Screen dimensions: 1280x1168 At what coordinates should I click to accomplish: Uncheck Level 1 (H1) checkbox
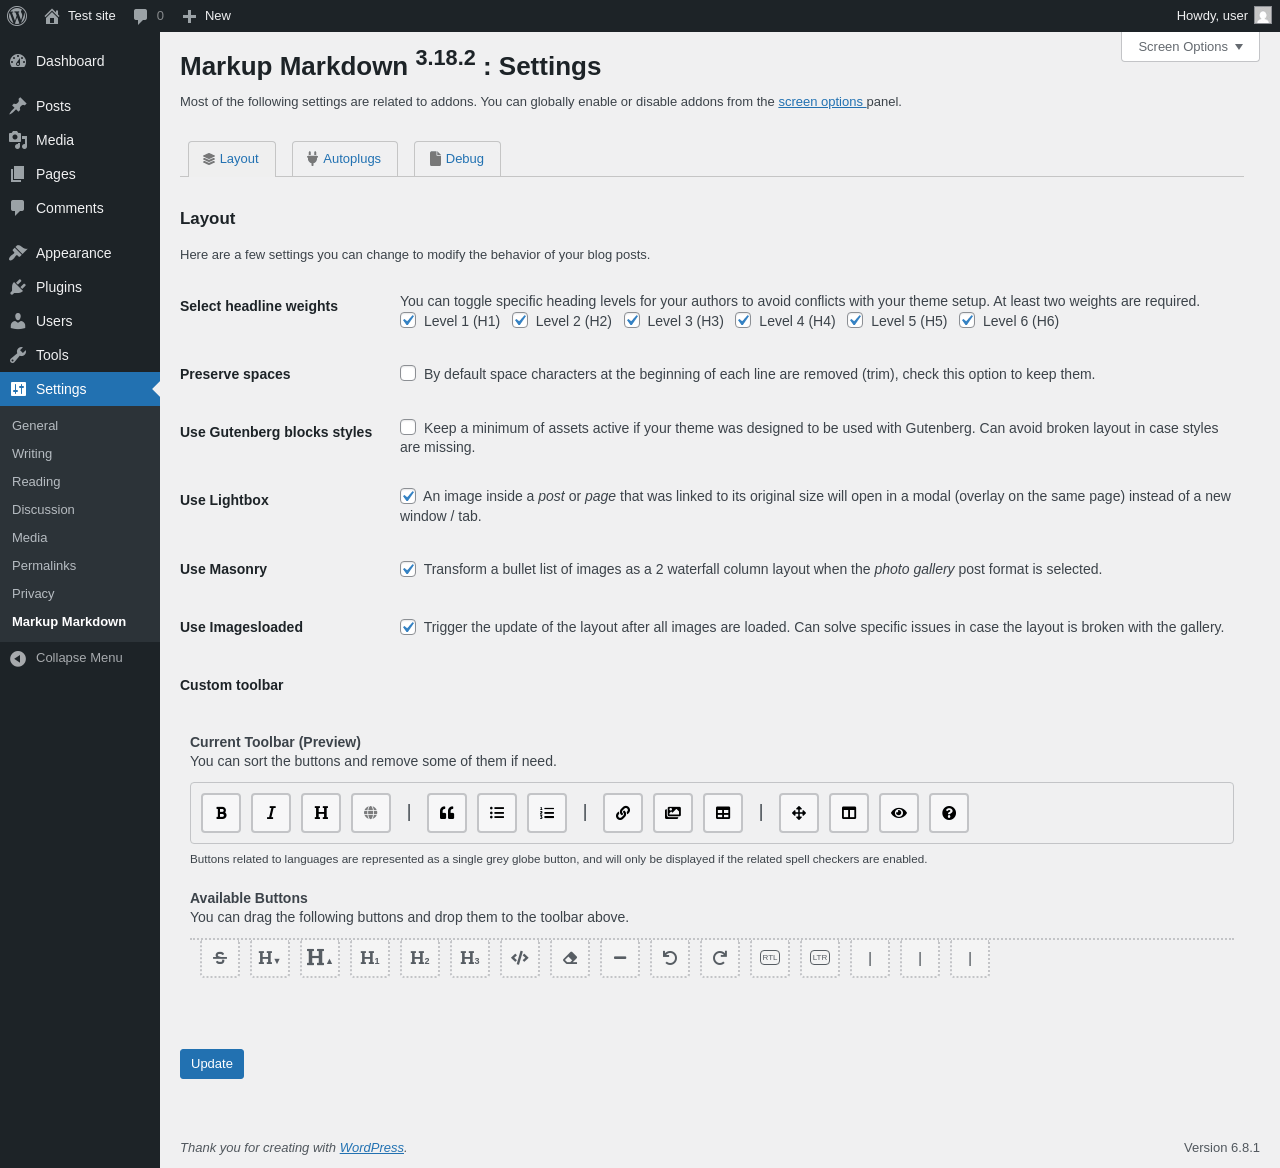coord(408,320)
